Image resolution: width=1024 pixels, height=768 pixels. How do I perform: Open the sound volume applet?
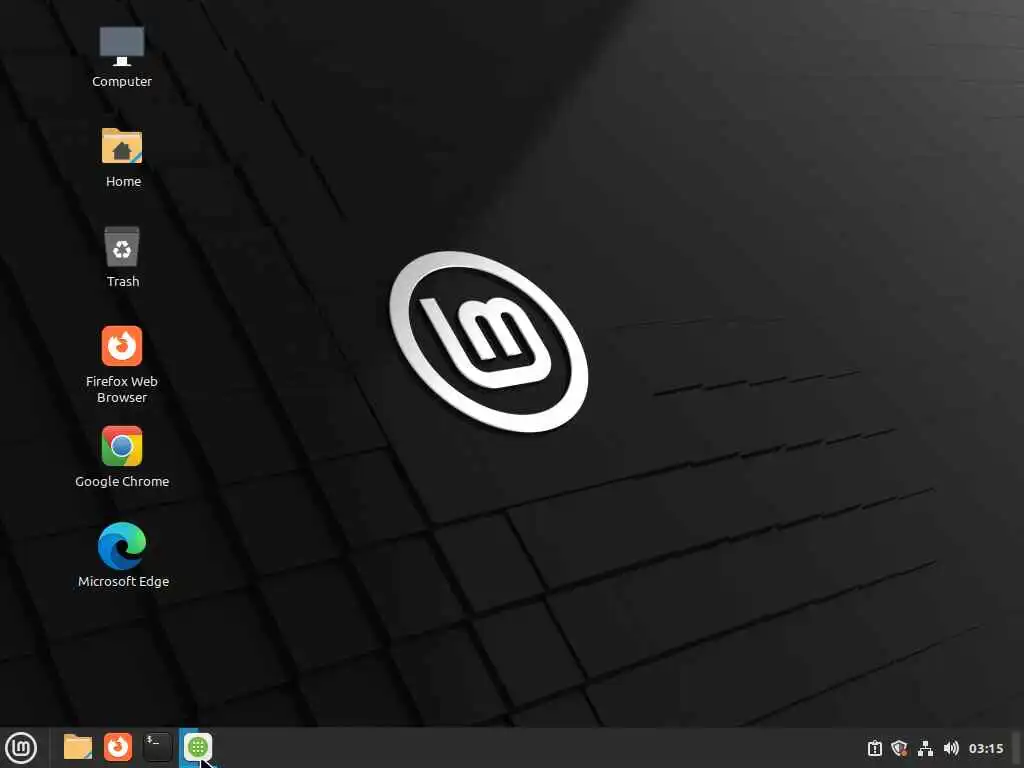(951, 748)
